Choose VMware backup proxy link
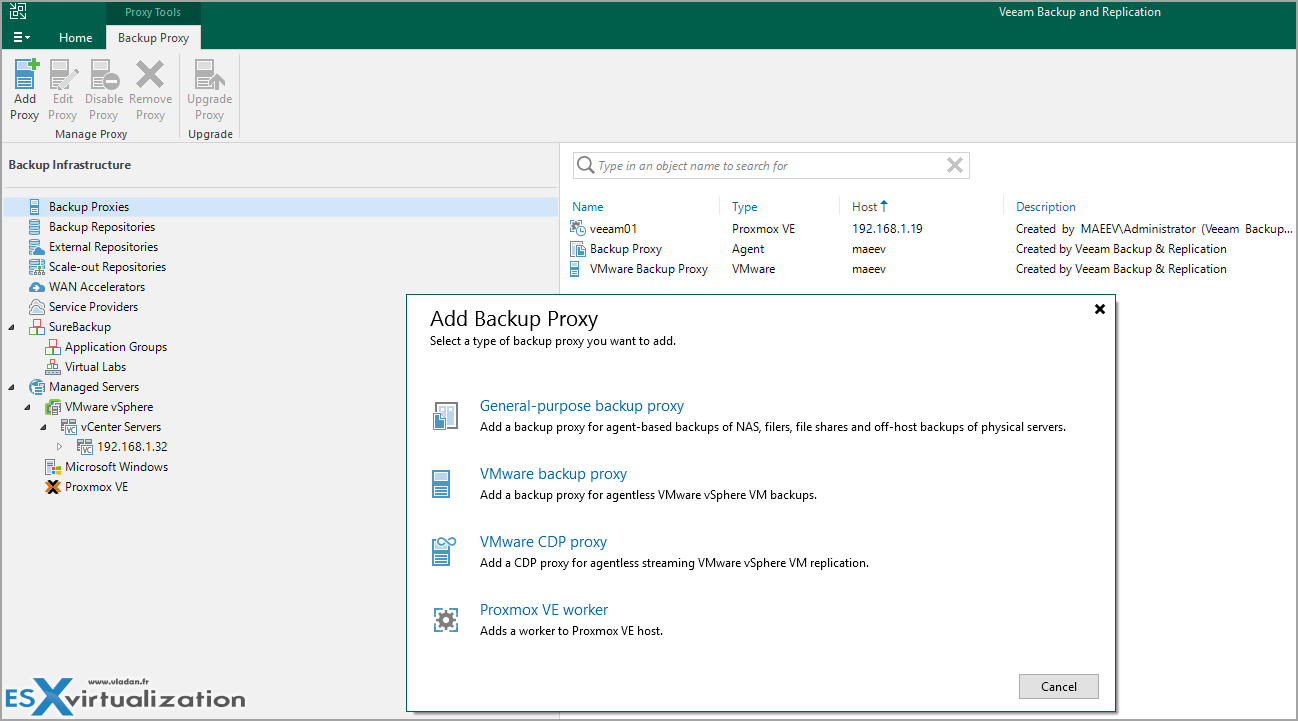Image resolution: width=1298 pixels, height=721 pixels. [x=553, y=474]
